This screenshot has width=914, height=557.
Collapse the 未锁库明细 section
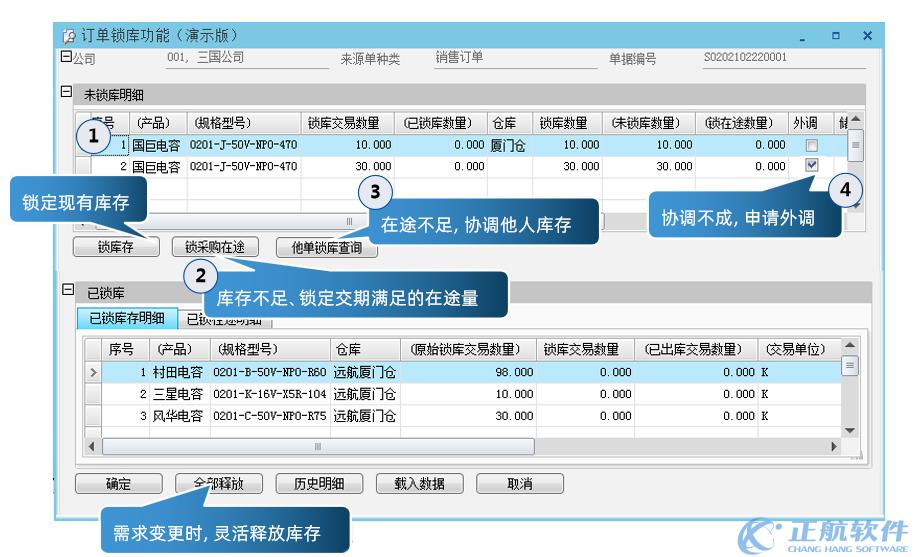[67, 93]
